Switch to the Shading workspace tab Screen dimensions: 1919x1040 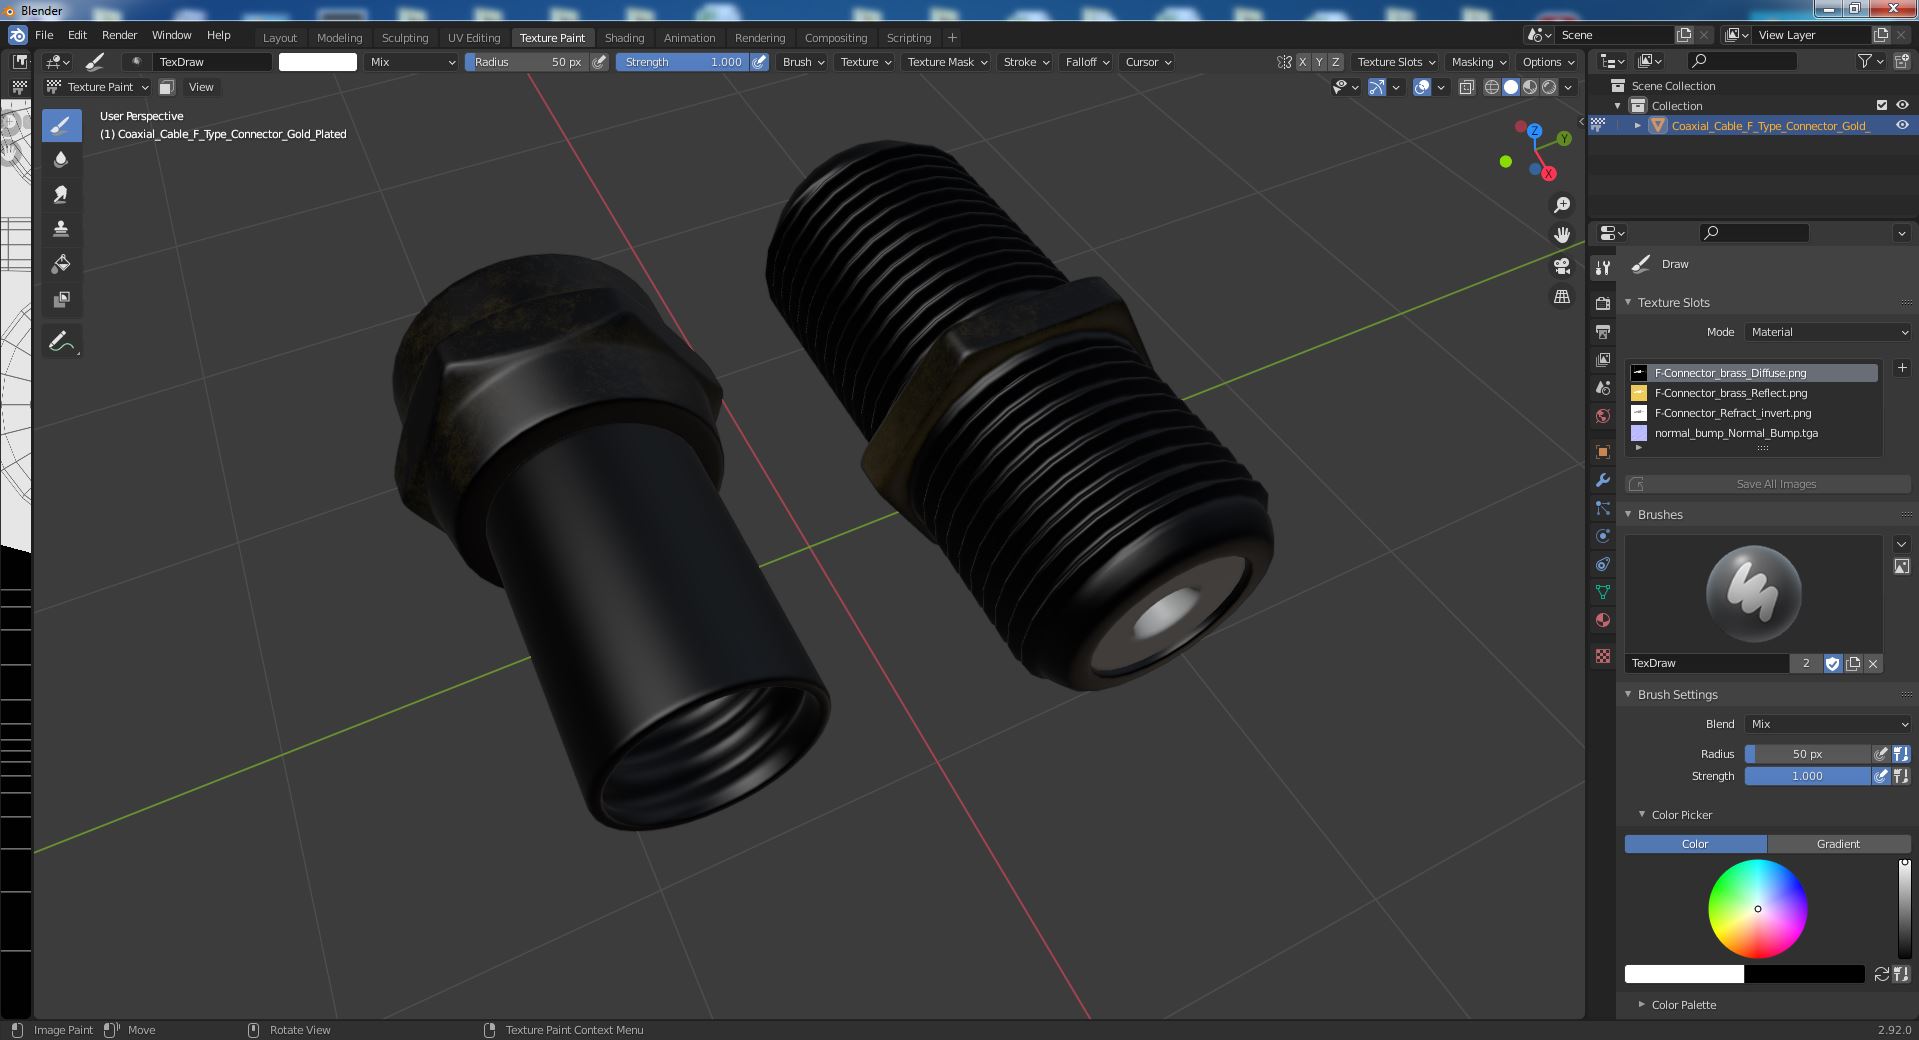tap(624, 38)
